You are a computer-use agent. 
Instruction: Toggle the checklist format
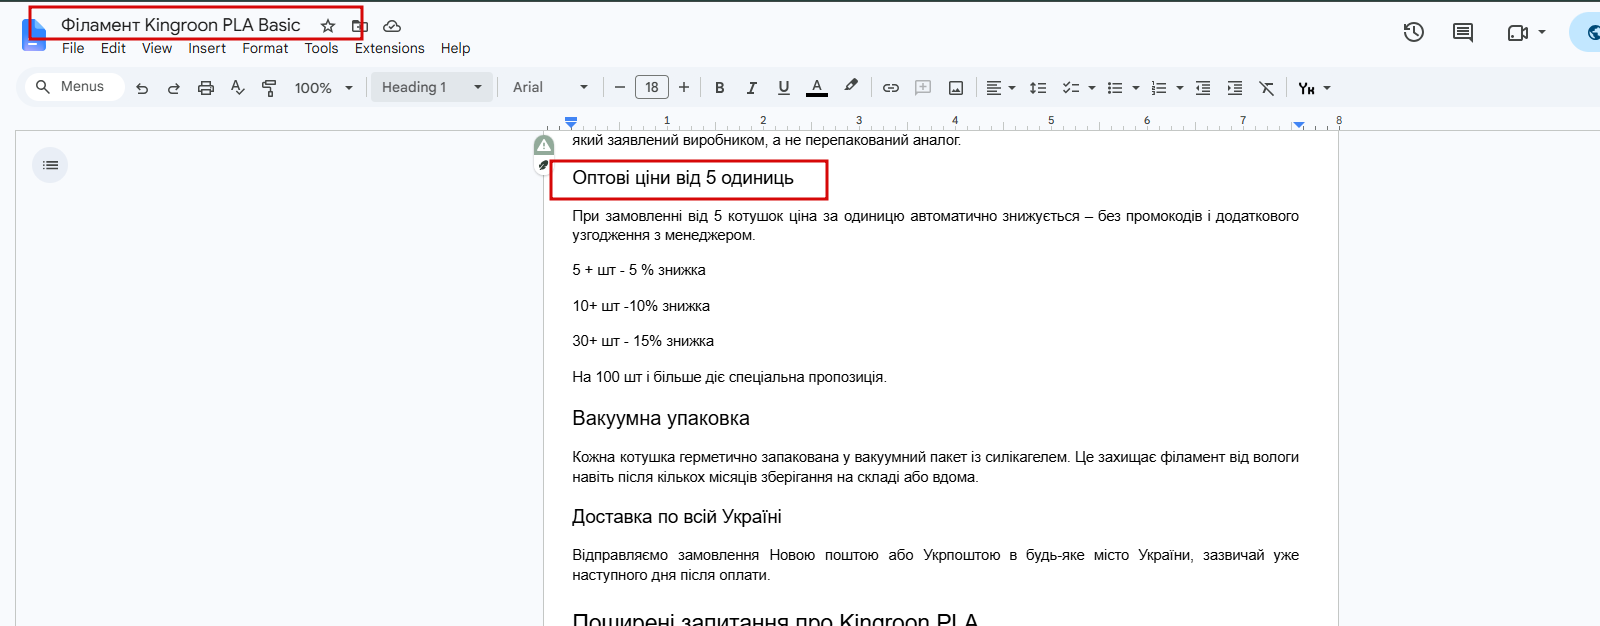pos(1070,88)
